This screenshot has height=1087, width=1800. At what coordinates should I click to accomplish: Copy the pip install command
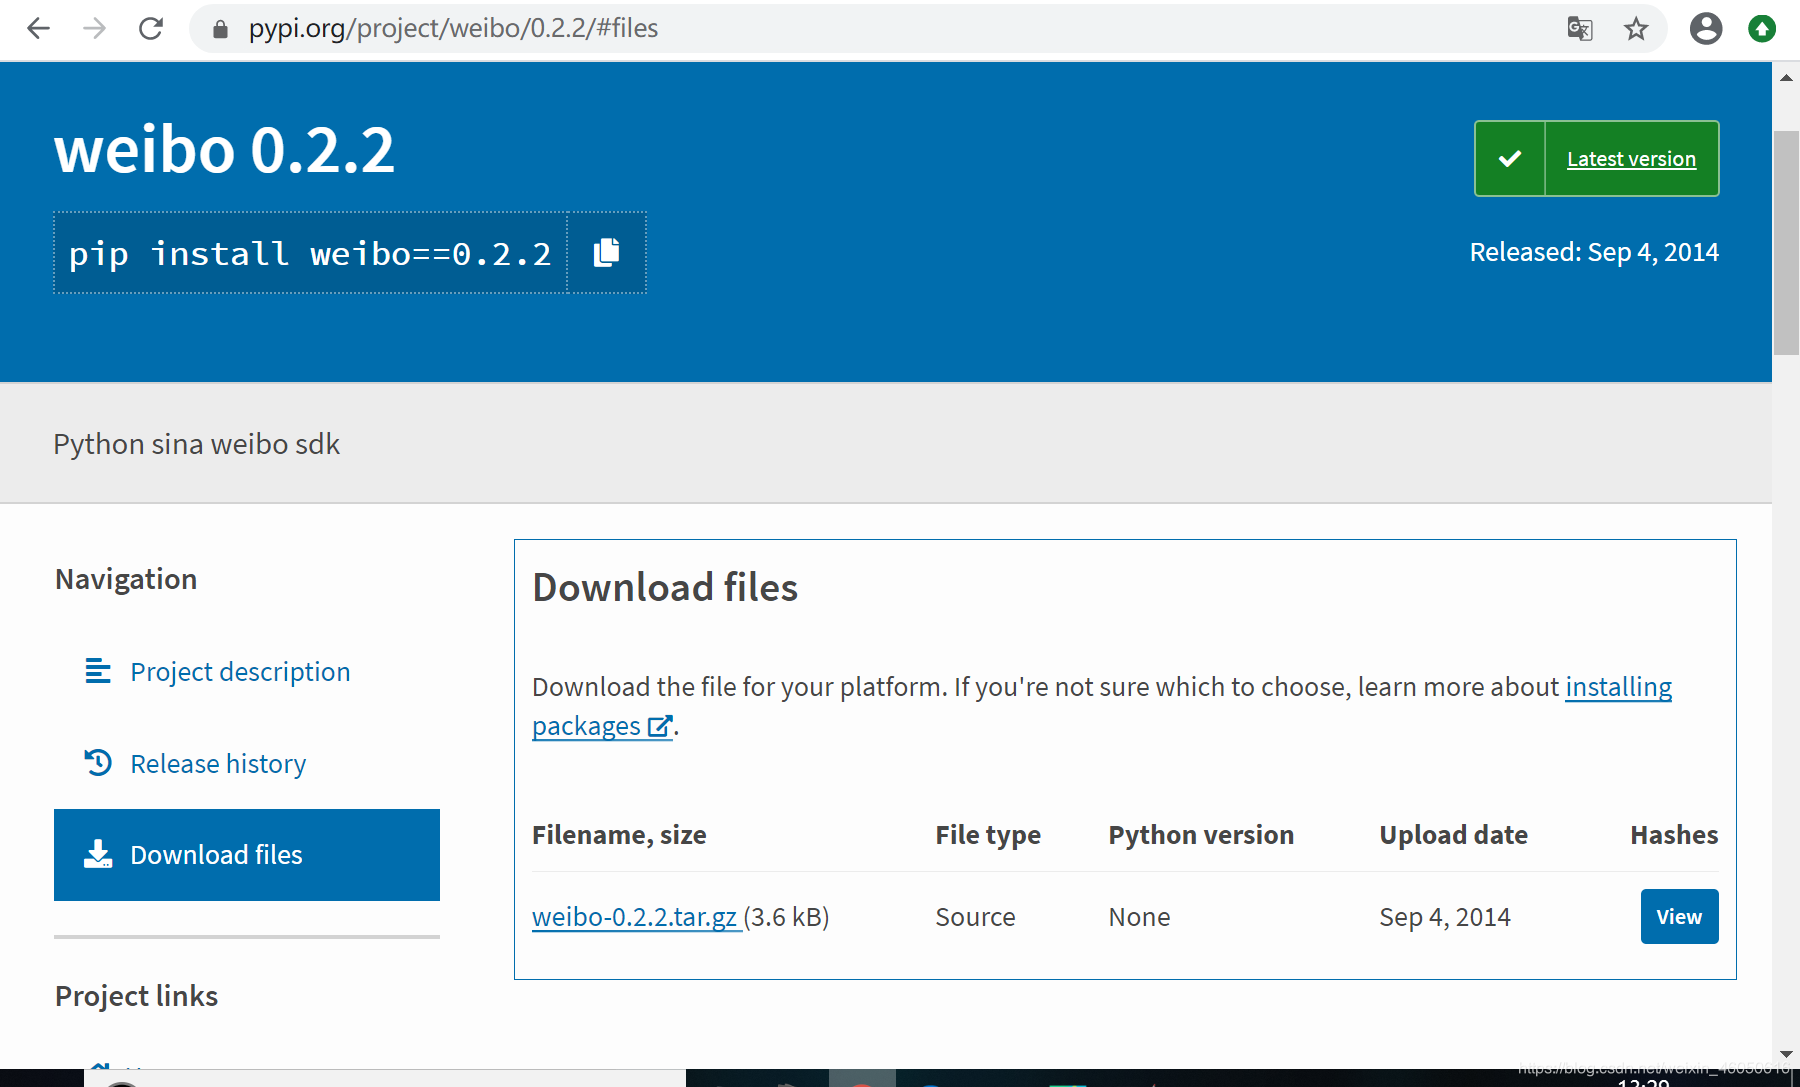point(606,253)
